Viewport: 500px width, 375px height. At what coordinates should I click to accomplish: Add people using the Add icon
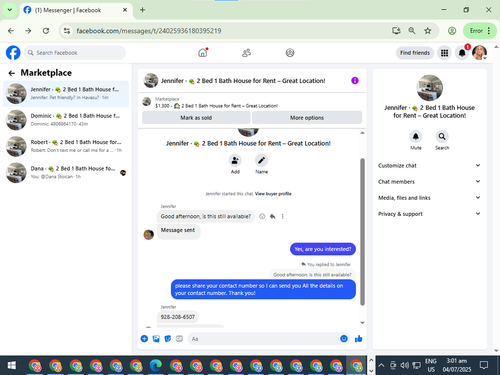pos(235,160)
